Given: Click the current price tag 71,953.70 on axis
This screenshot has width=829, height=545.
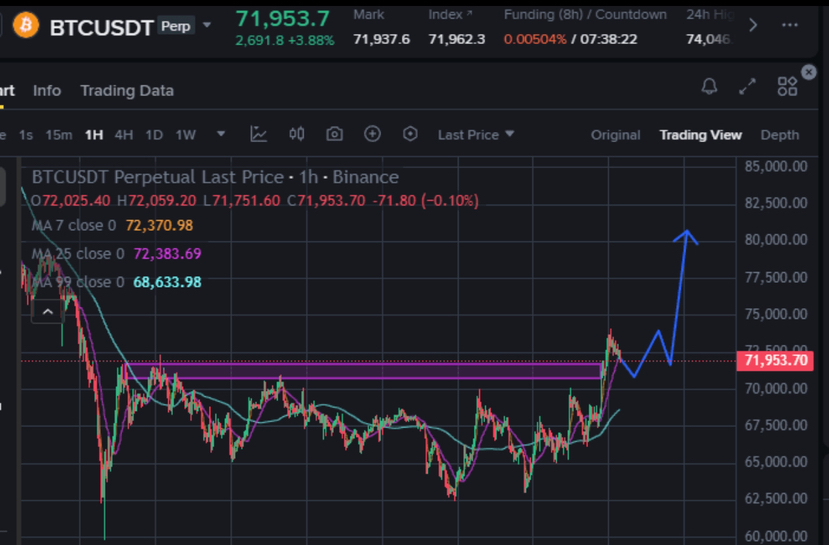Looking at the screenshot, I should (775, 361).
